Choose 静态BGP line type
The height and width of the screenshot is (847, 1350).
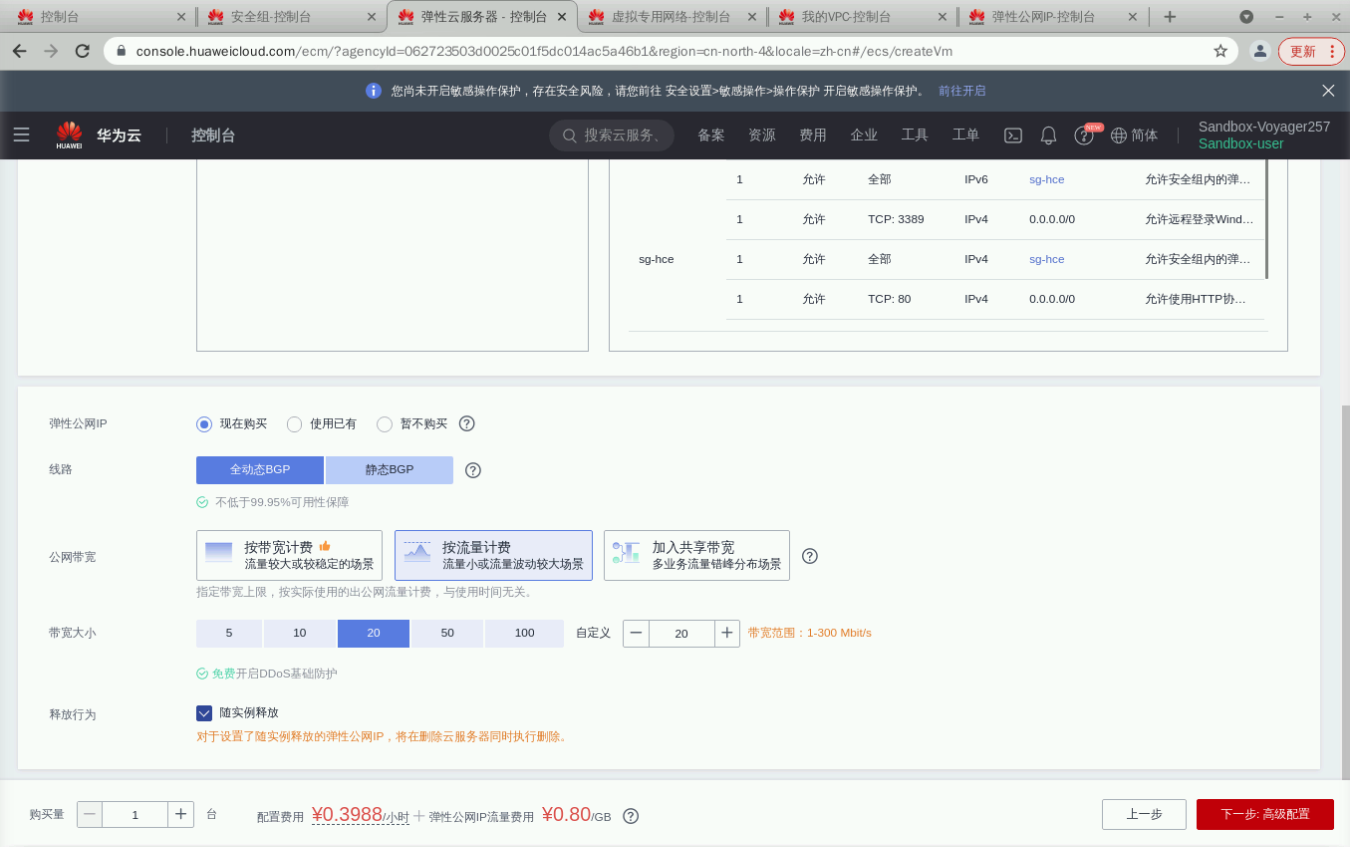point(389,470)
